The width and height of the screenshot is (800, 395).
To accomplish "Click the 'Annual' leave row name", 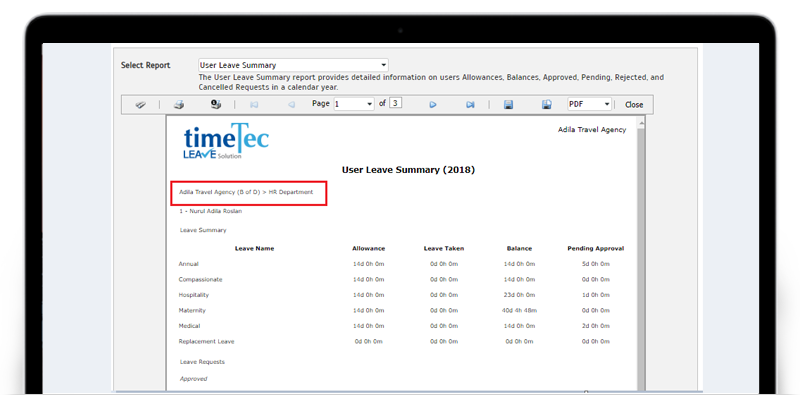I will point(188,264).
